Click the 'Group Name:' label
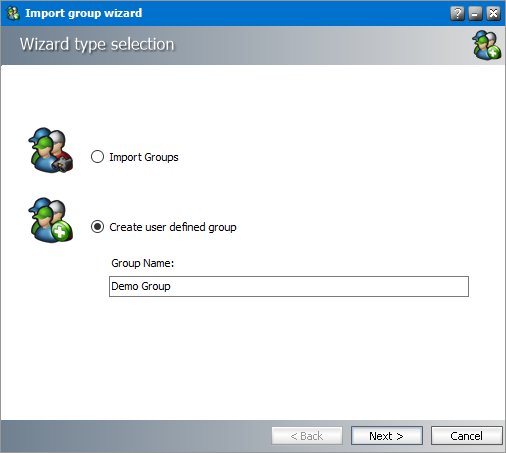 (x=143, y=263)
